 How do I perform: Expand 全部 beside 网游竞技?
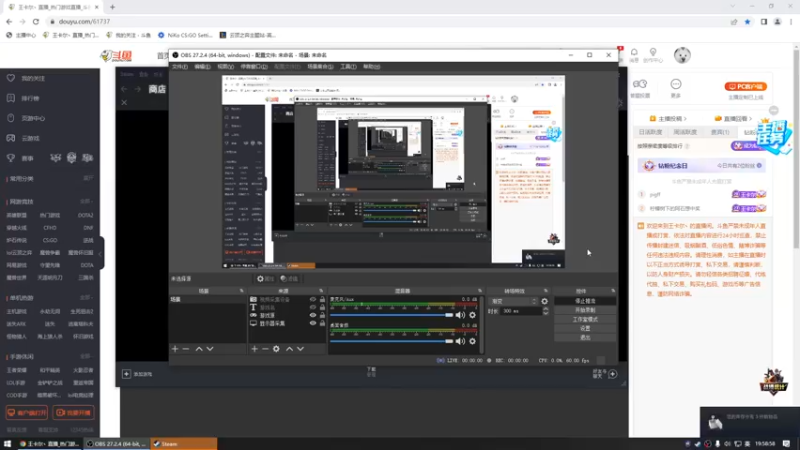86,202
